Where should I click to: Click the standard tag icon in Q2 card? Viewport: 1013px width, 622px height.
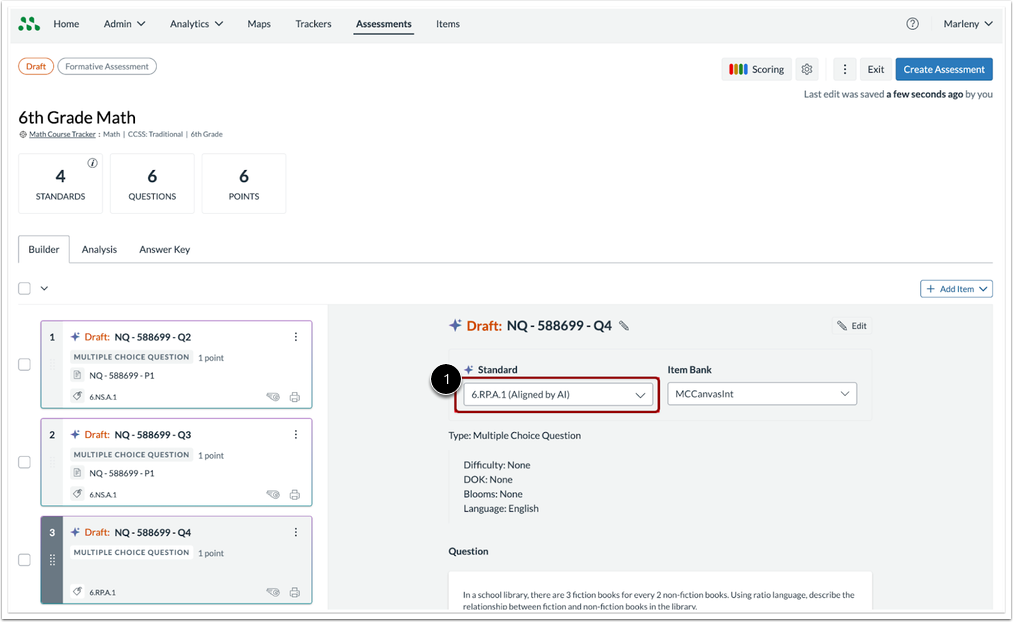pos(78,397)
